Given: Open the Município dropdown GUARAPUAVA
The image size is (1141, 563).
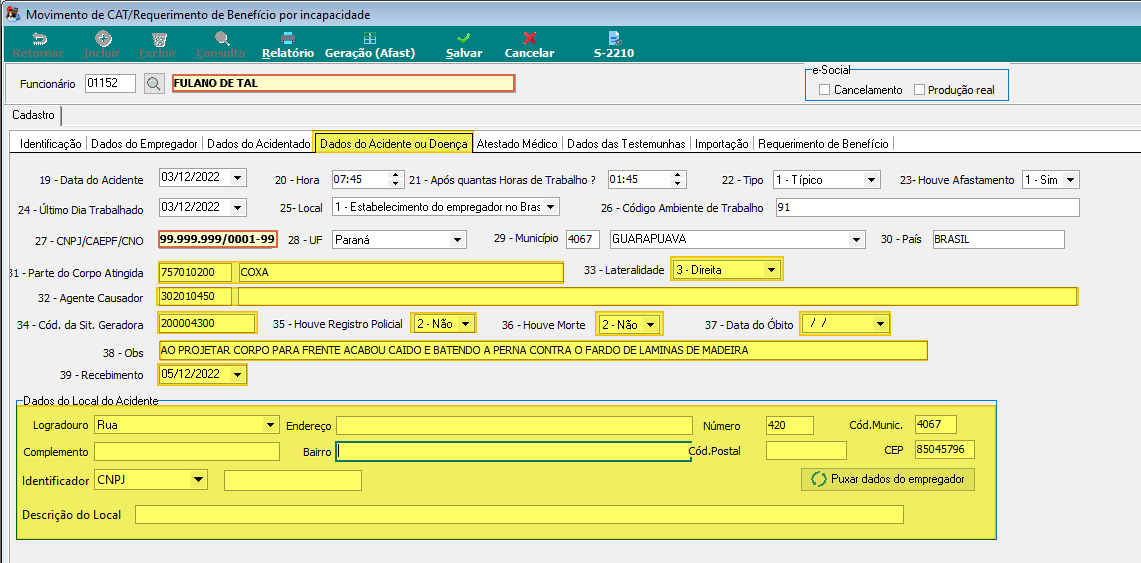Looking at the screenshot, I should click(857, 239).
